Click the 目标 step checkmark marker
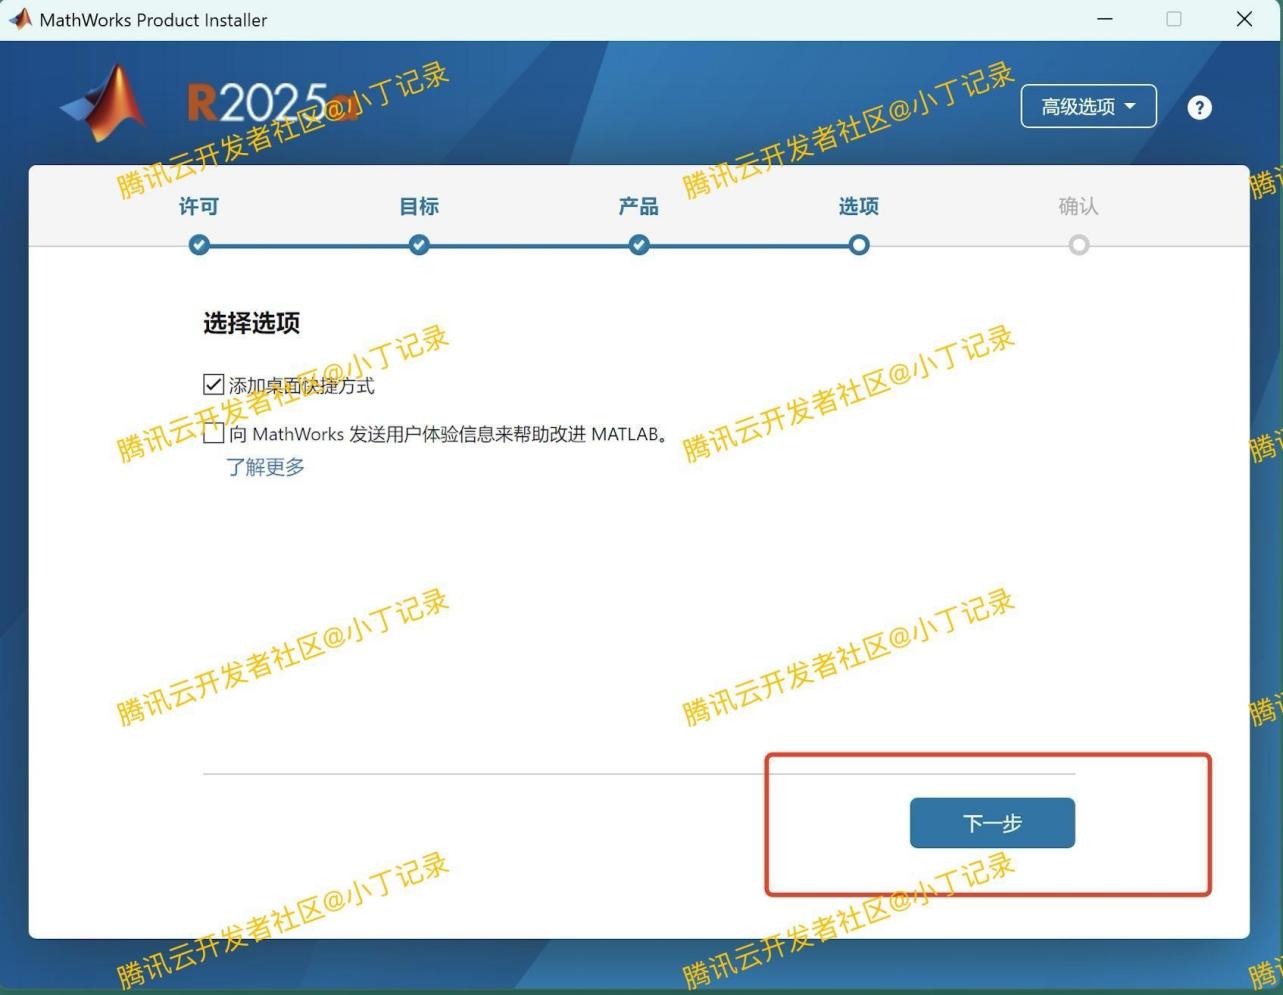 tap(419, 245)
